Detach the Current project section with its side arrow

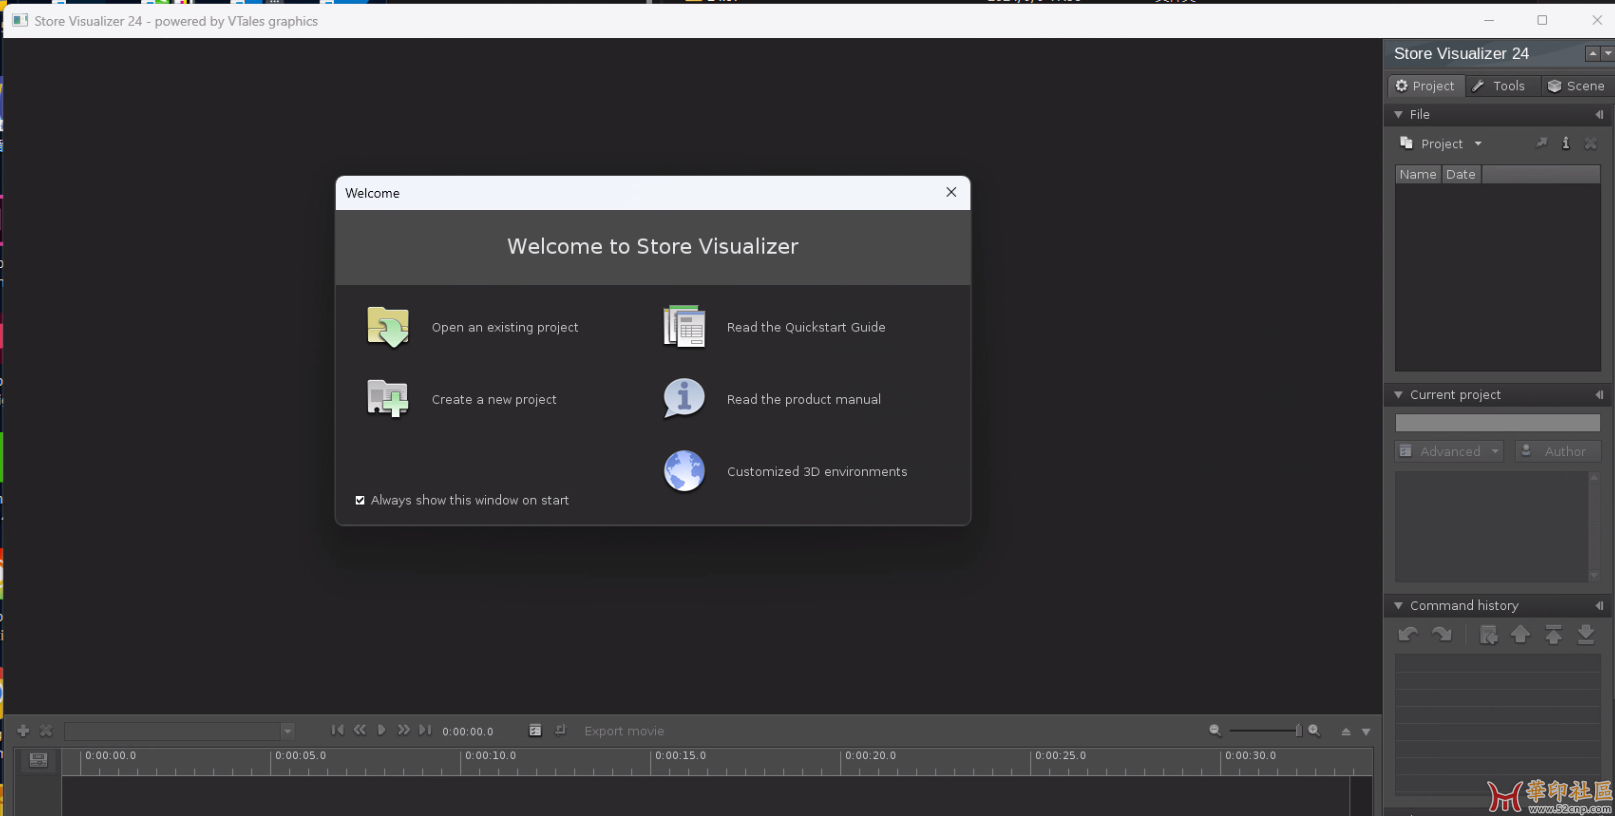pos(1599,395)
